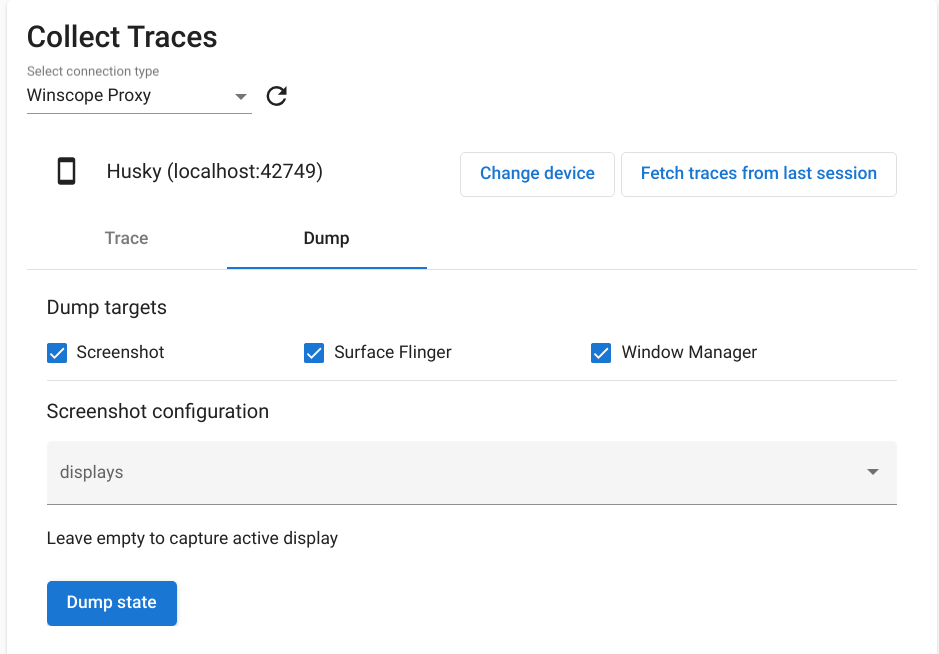Screen dimensions: 939x654
Task: Switch to the Trace tab
Action: (x=126, y=239)
